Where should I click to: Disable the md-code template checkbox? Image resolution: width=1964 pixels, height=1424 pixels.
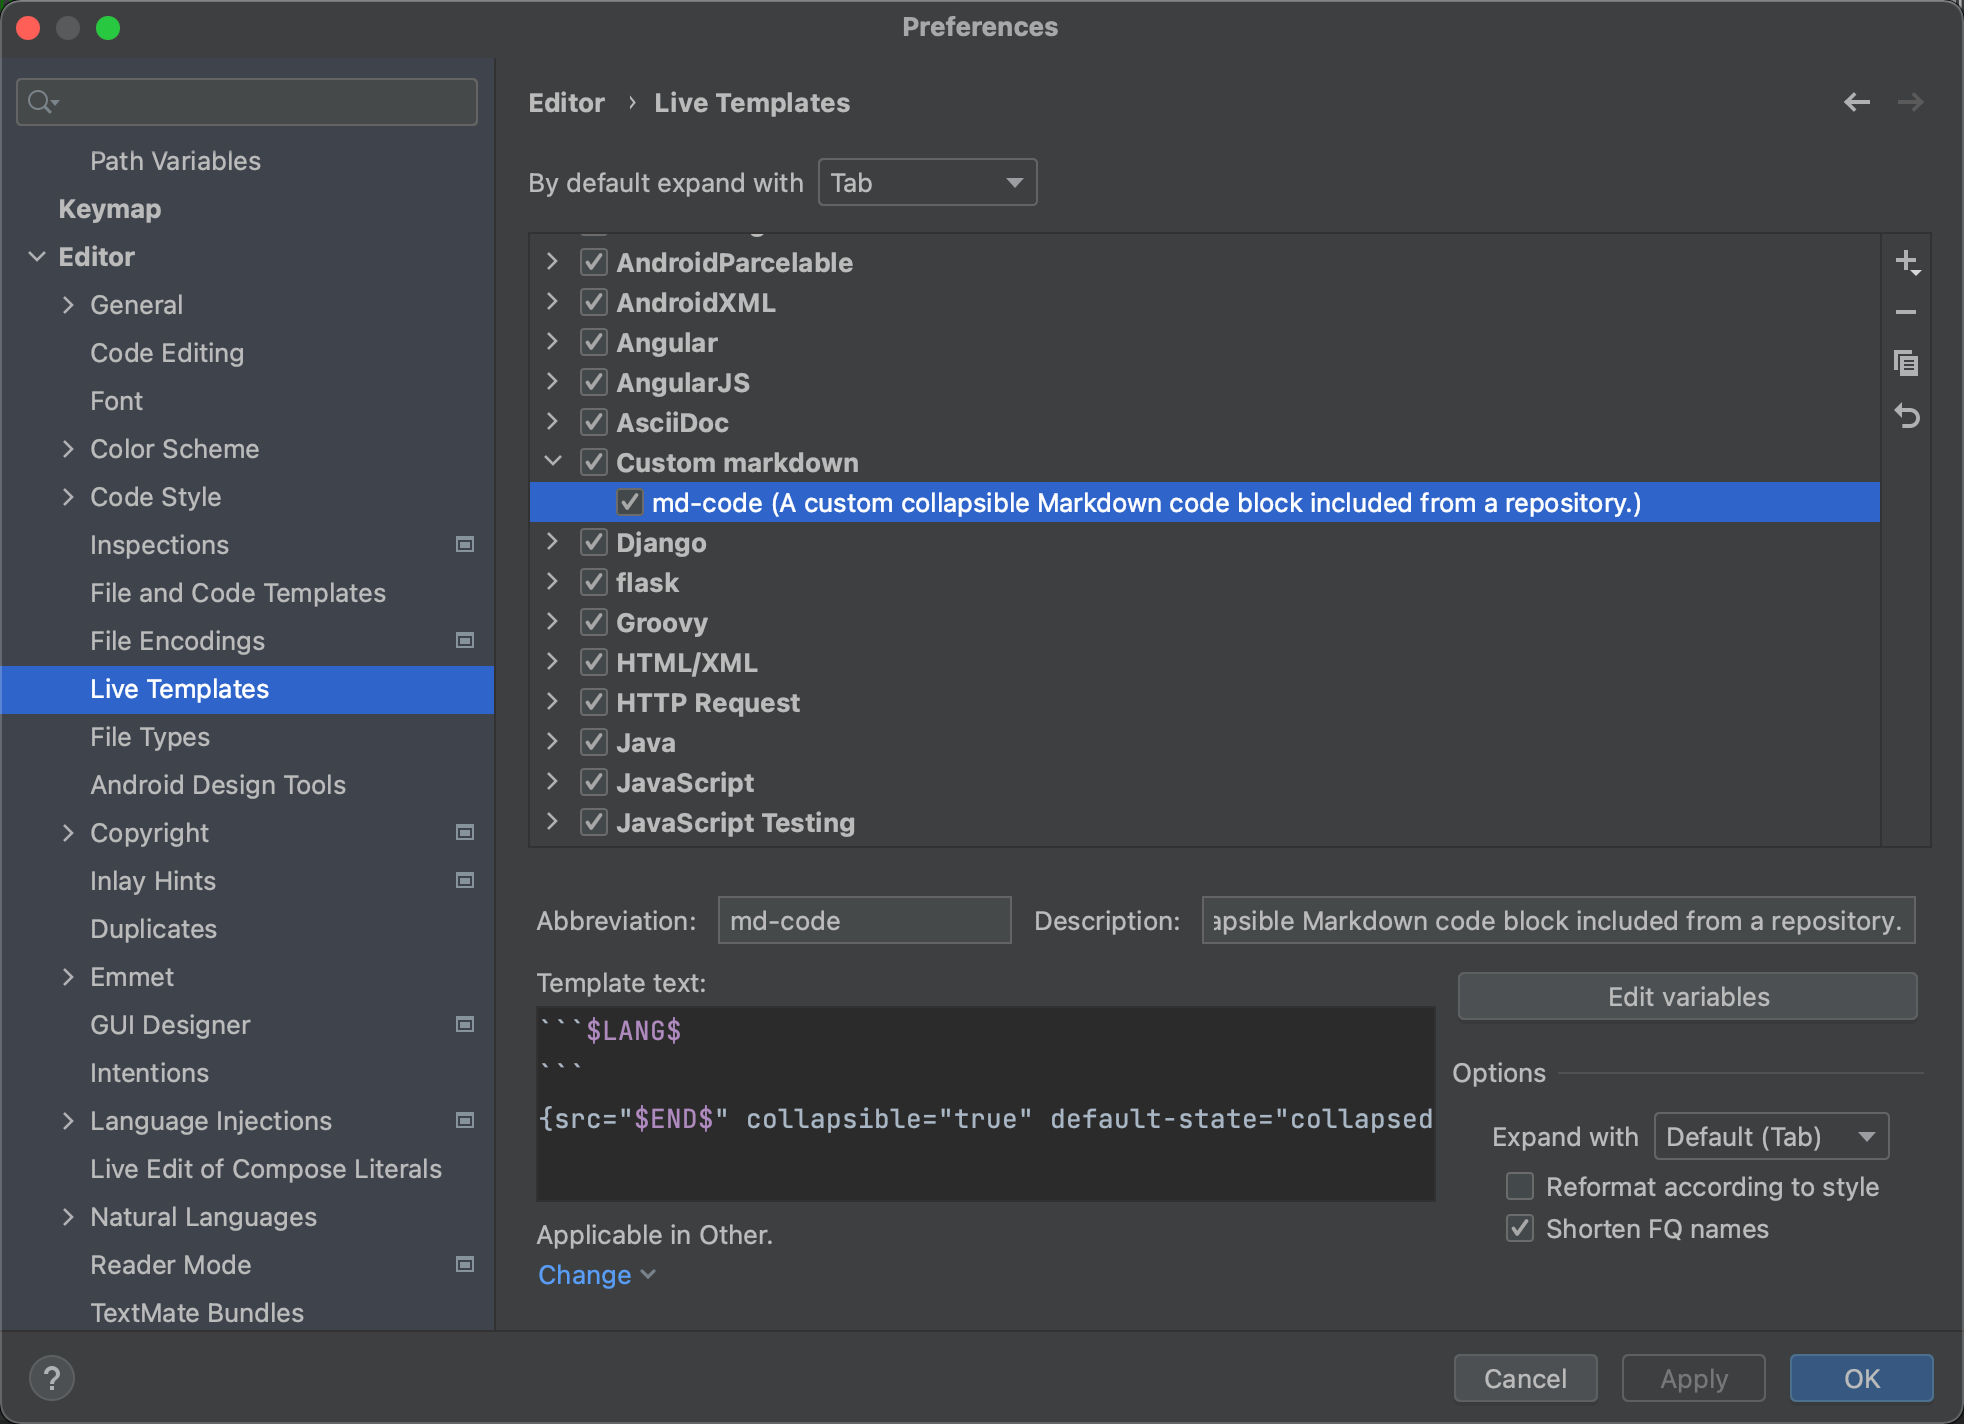[629, 502]
